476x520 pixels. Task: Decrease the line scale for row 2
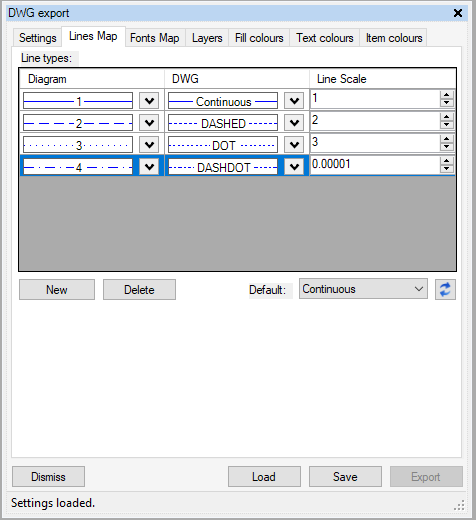(x=446, y=125)
